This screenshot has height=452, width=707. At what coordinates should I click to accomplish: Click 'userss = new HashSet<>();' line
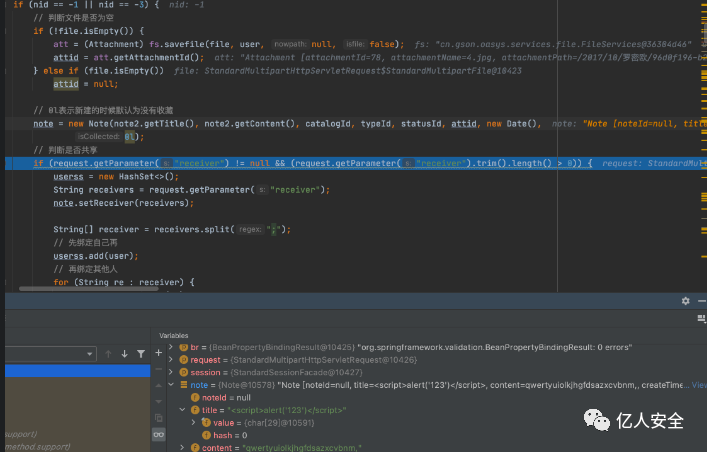click(116, 176)
